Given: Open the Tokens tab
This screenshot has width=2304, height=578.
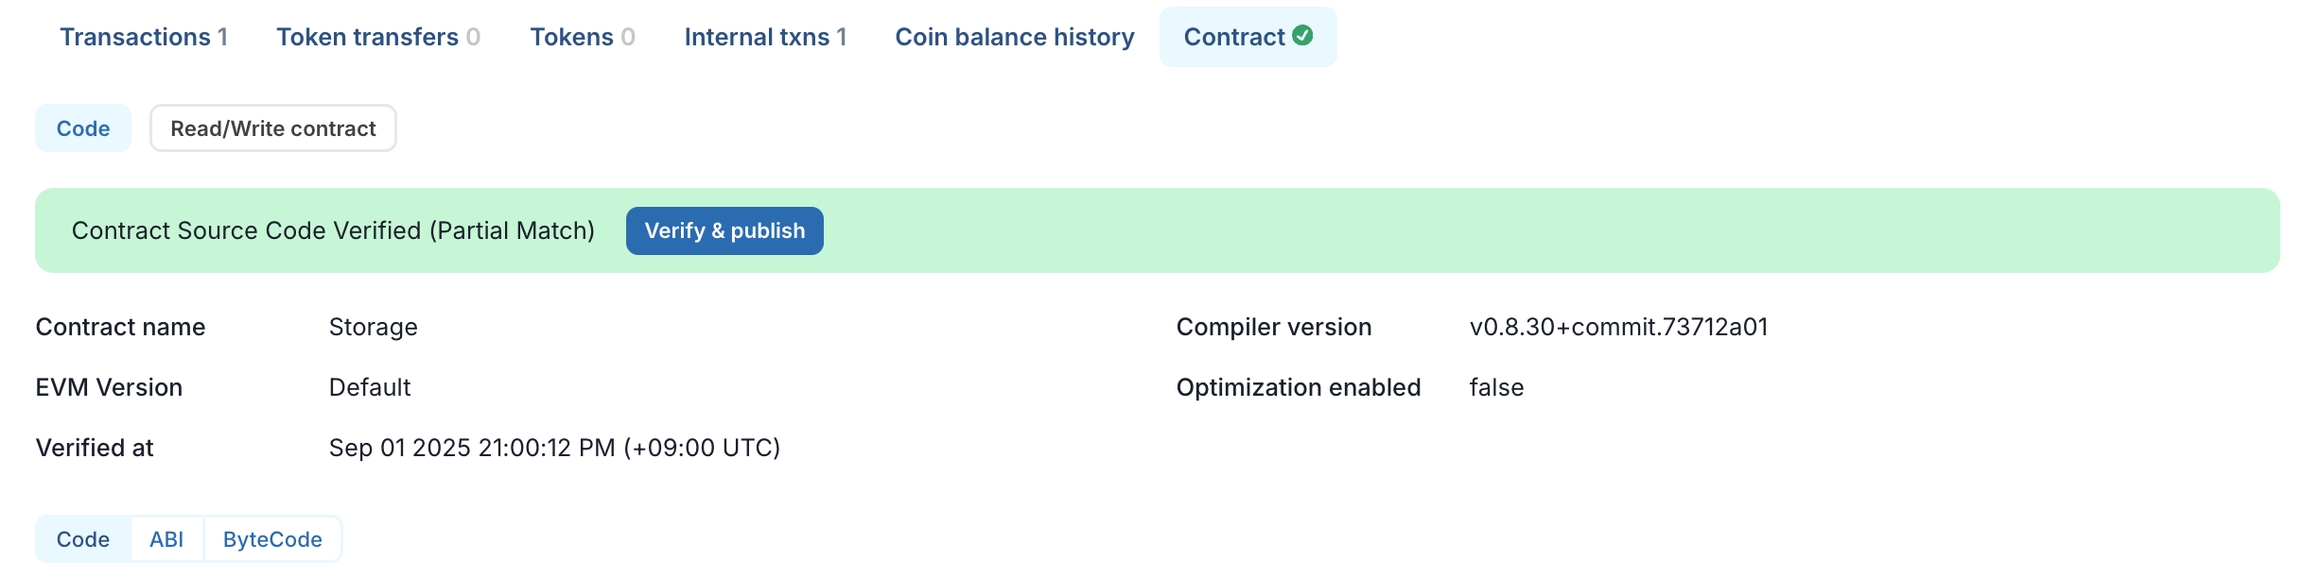Looking at the screenshot, I should pyautogui.click(x=581, y=37).
